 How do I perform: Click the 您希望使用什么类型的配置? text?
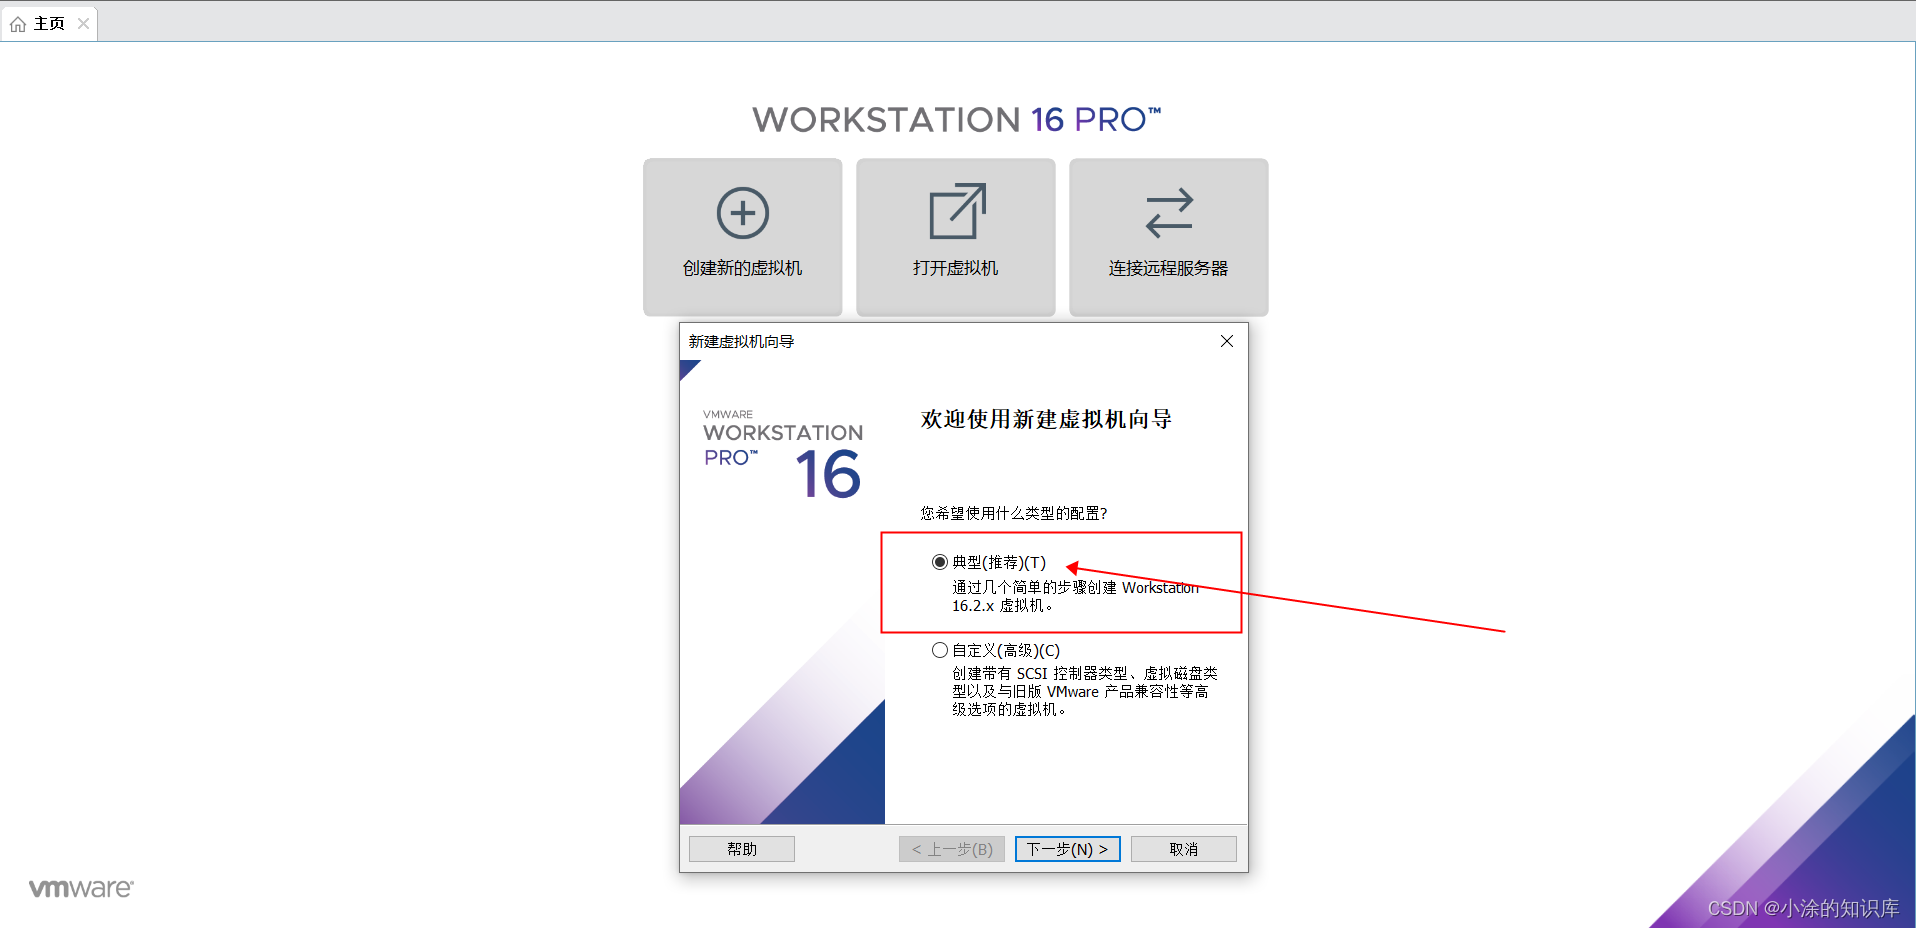(1014, 513)
